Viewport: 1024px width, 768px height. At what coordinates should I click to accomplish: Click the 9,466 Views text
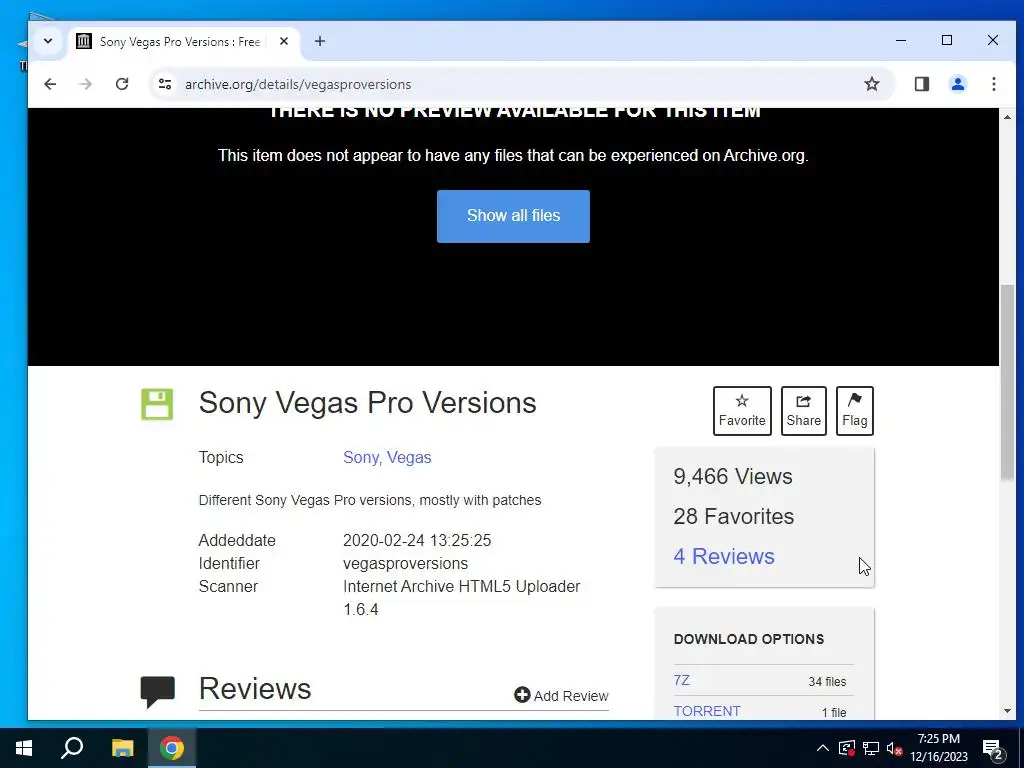[733, 476]
